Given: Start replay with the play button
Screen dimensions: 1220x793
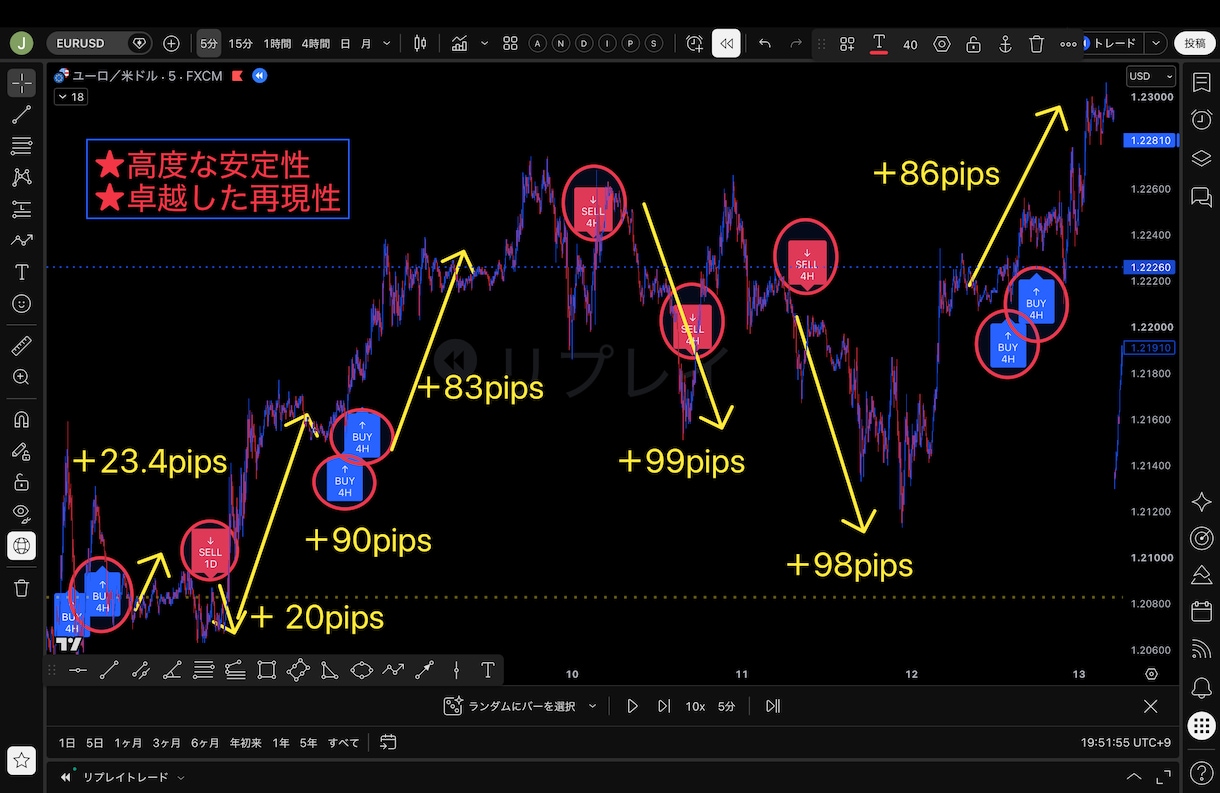Looking at the screenshot, I should point(632,706).
